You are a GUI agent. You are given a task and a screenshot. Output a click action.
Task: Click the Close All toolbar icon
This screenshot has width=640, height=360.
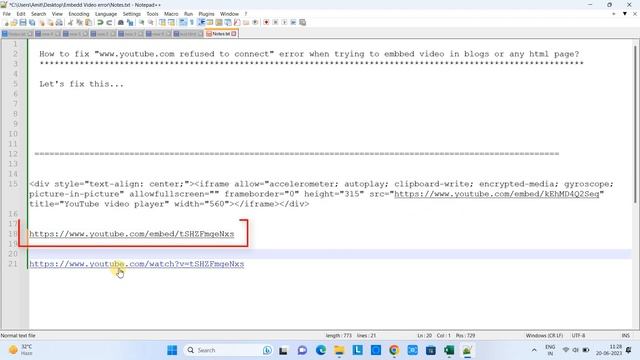click(x=51, y=22)
